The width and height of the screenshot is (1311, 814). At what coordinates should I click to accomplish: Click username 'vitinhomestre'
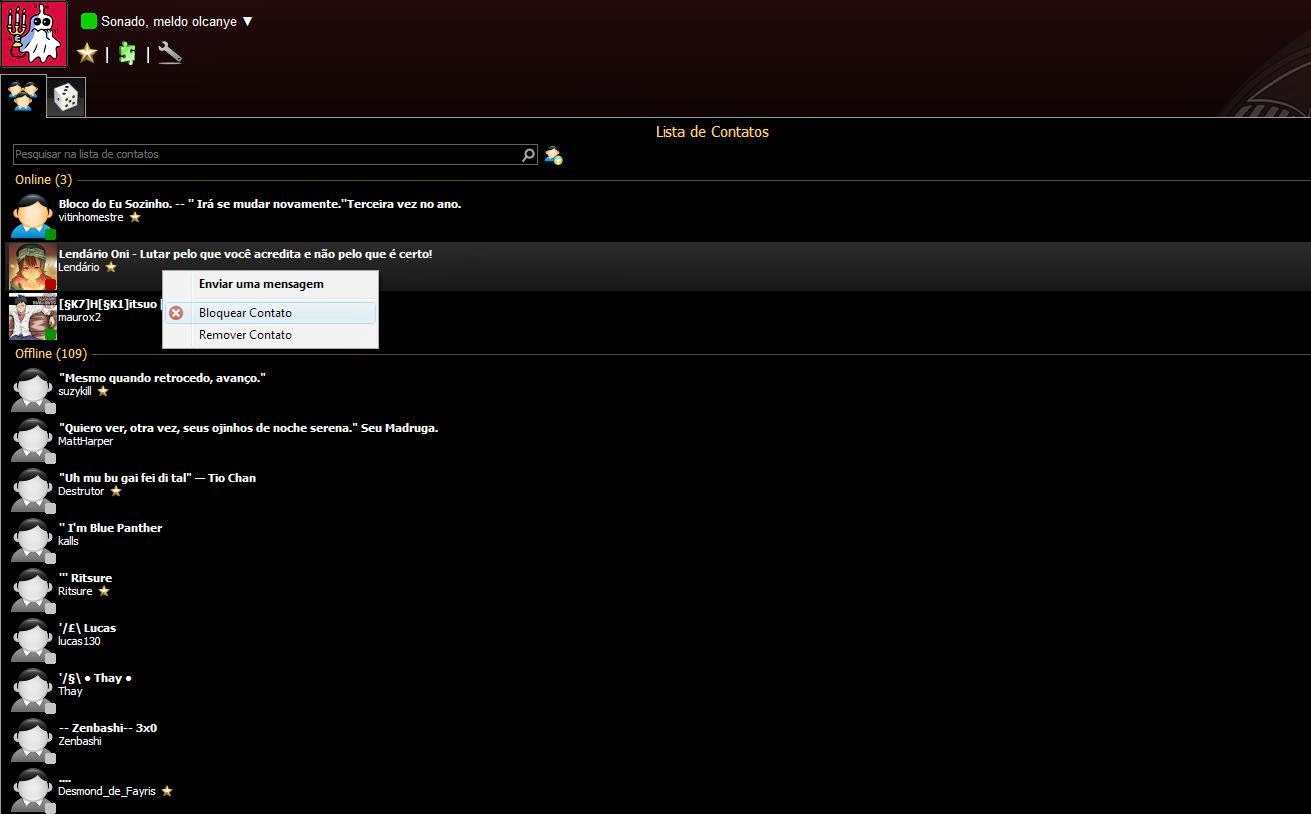pyautogui.click(x=91, y=217)
